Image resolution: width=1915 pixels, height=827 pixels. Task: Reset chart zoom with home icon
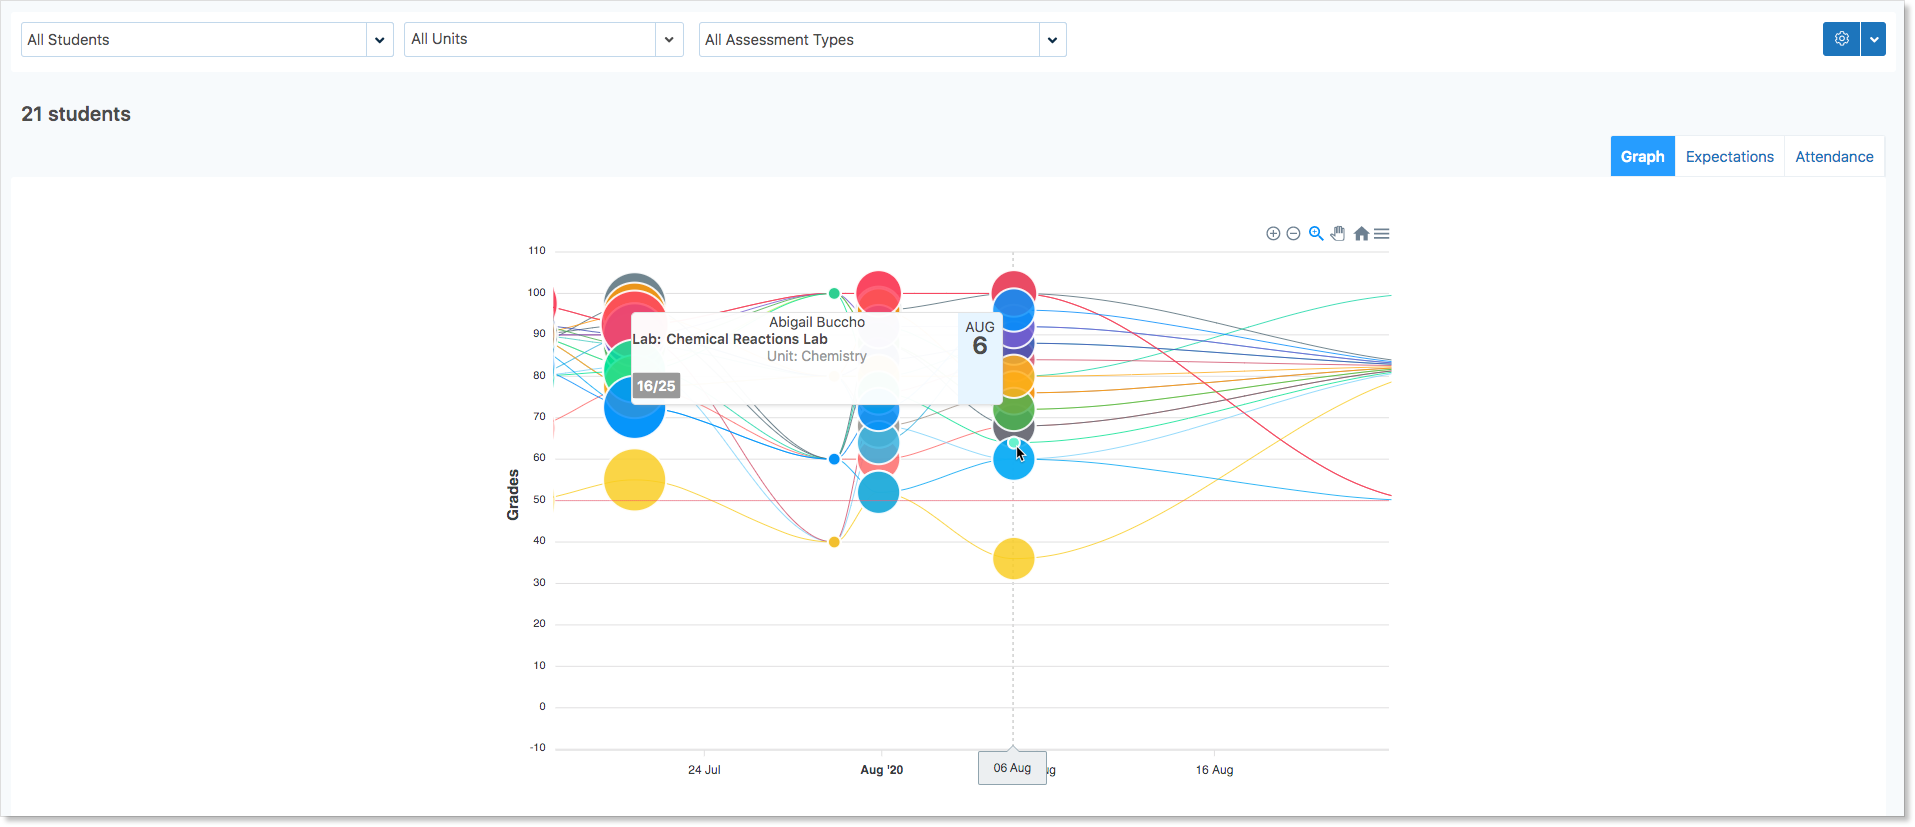(x=1361, y=234)
